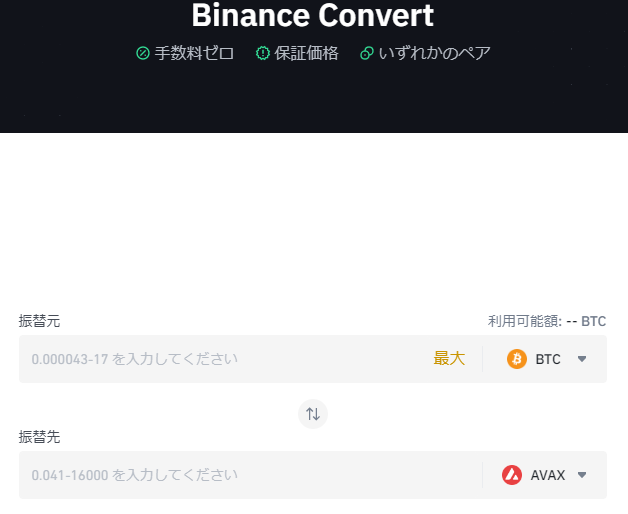Click the 振替先 field label

[39, 437]
